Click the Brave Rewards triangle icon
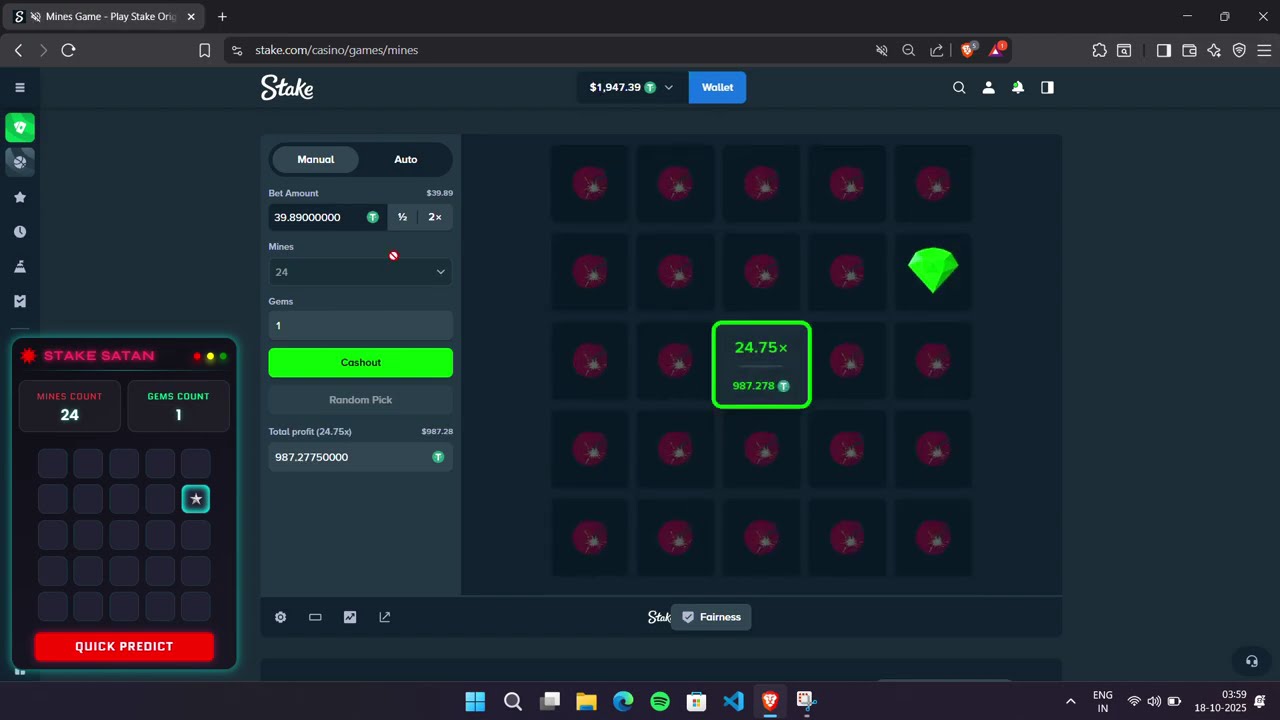The height and width of the screenshot is (720, 1280). 997,50
